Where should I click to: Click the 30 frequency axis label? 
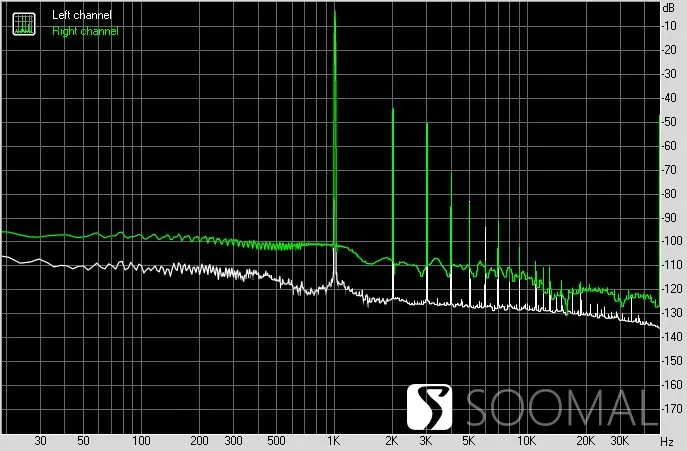click(40, 440)
